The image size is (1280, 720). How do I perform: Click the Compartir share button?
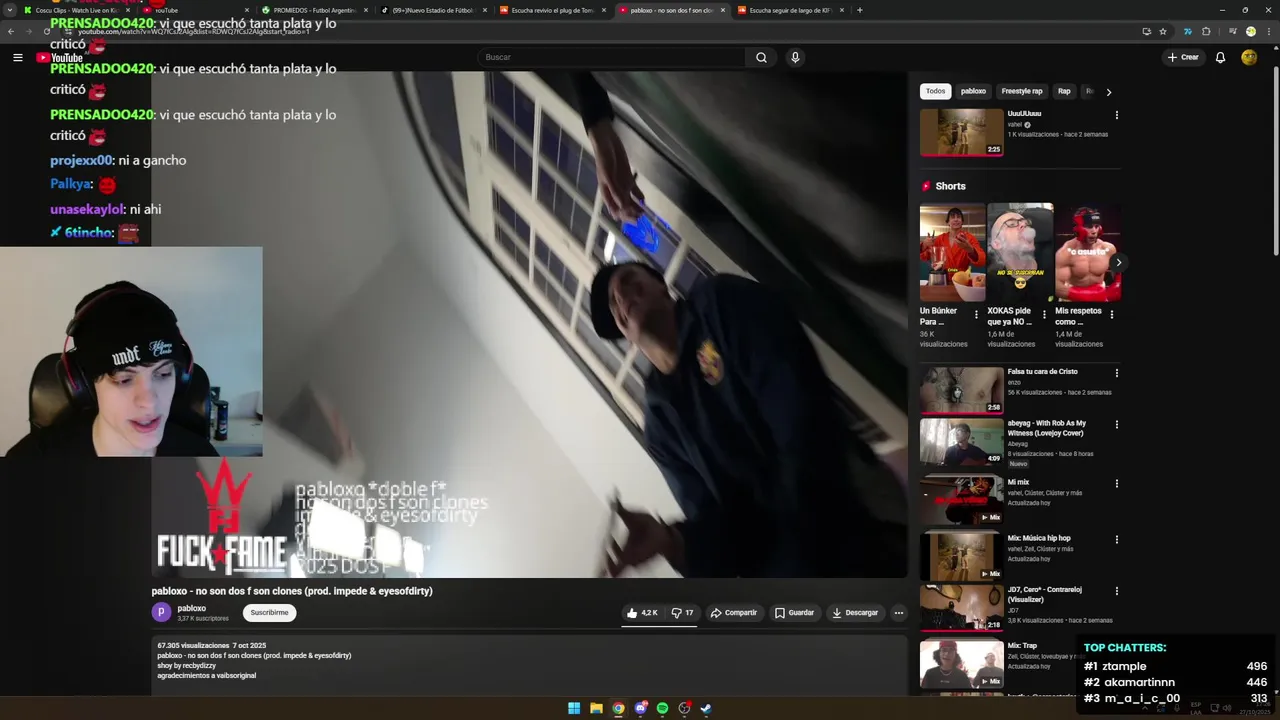[x=734, y=613]
